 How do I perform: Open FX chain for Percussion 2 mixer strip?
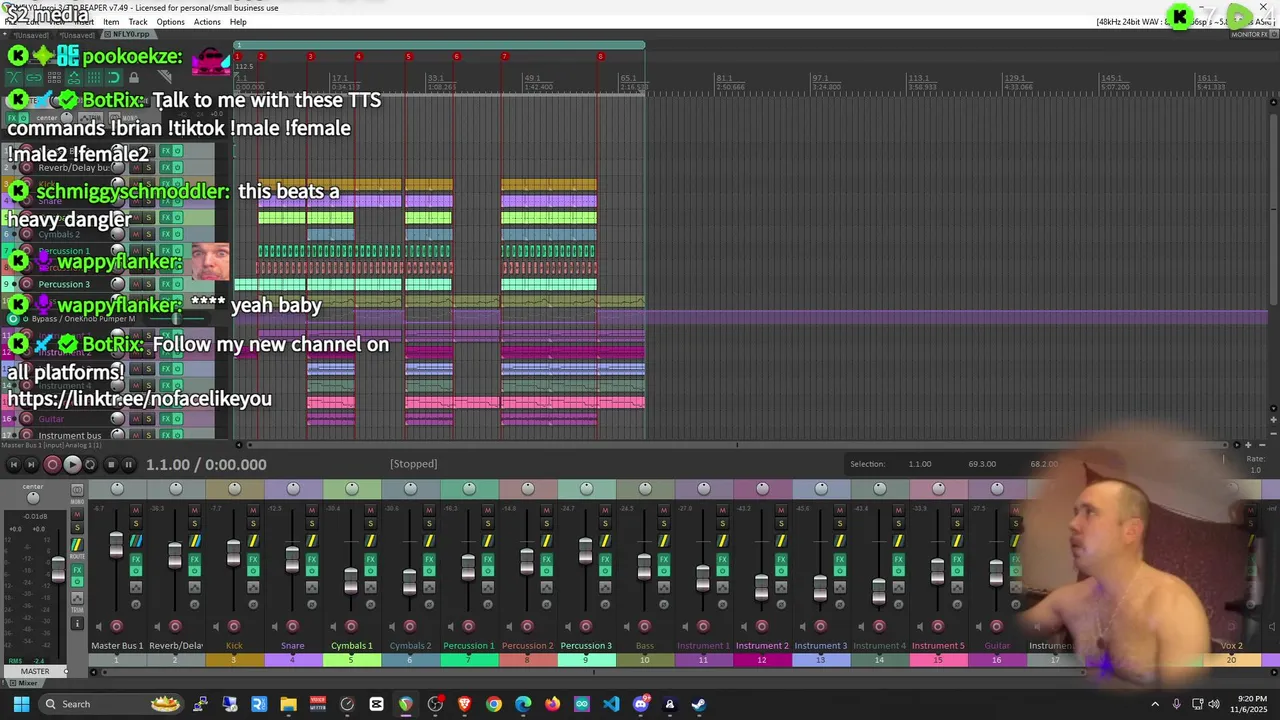546,559
